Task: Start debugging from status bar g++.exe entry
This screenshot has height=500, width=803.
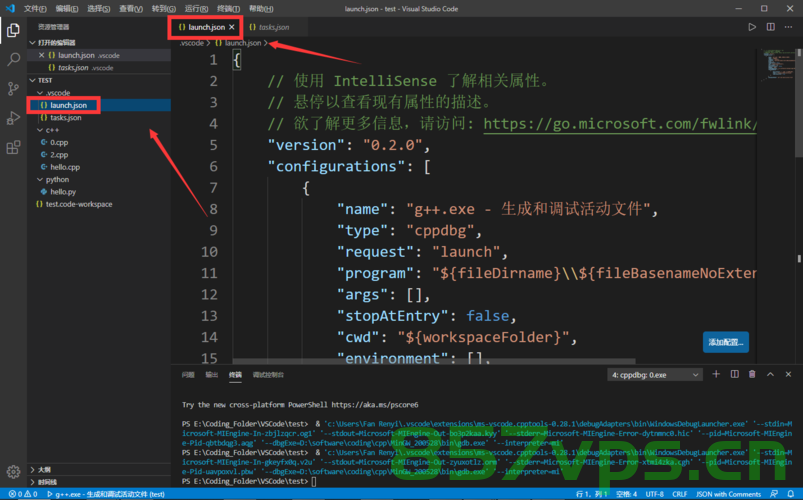Action: click(x=105, y=494)
